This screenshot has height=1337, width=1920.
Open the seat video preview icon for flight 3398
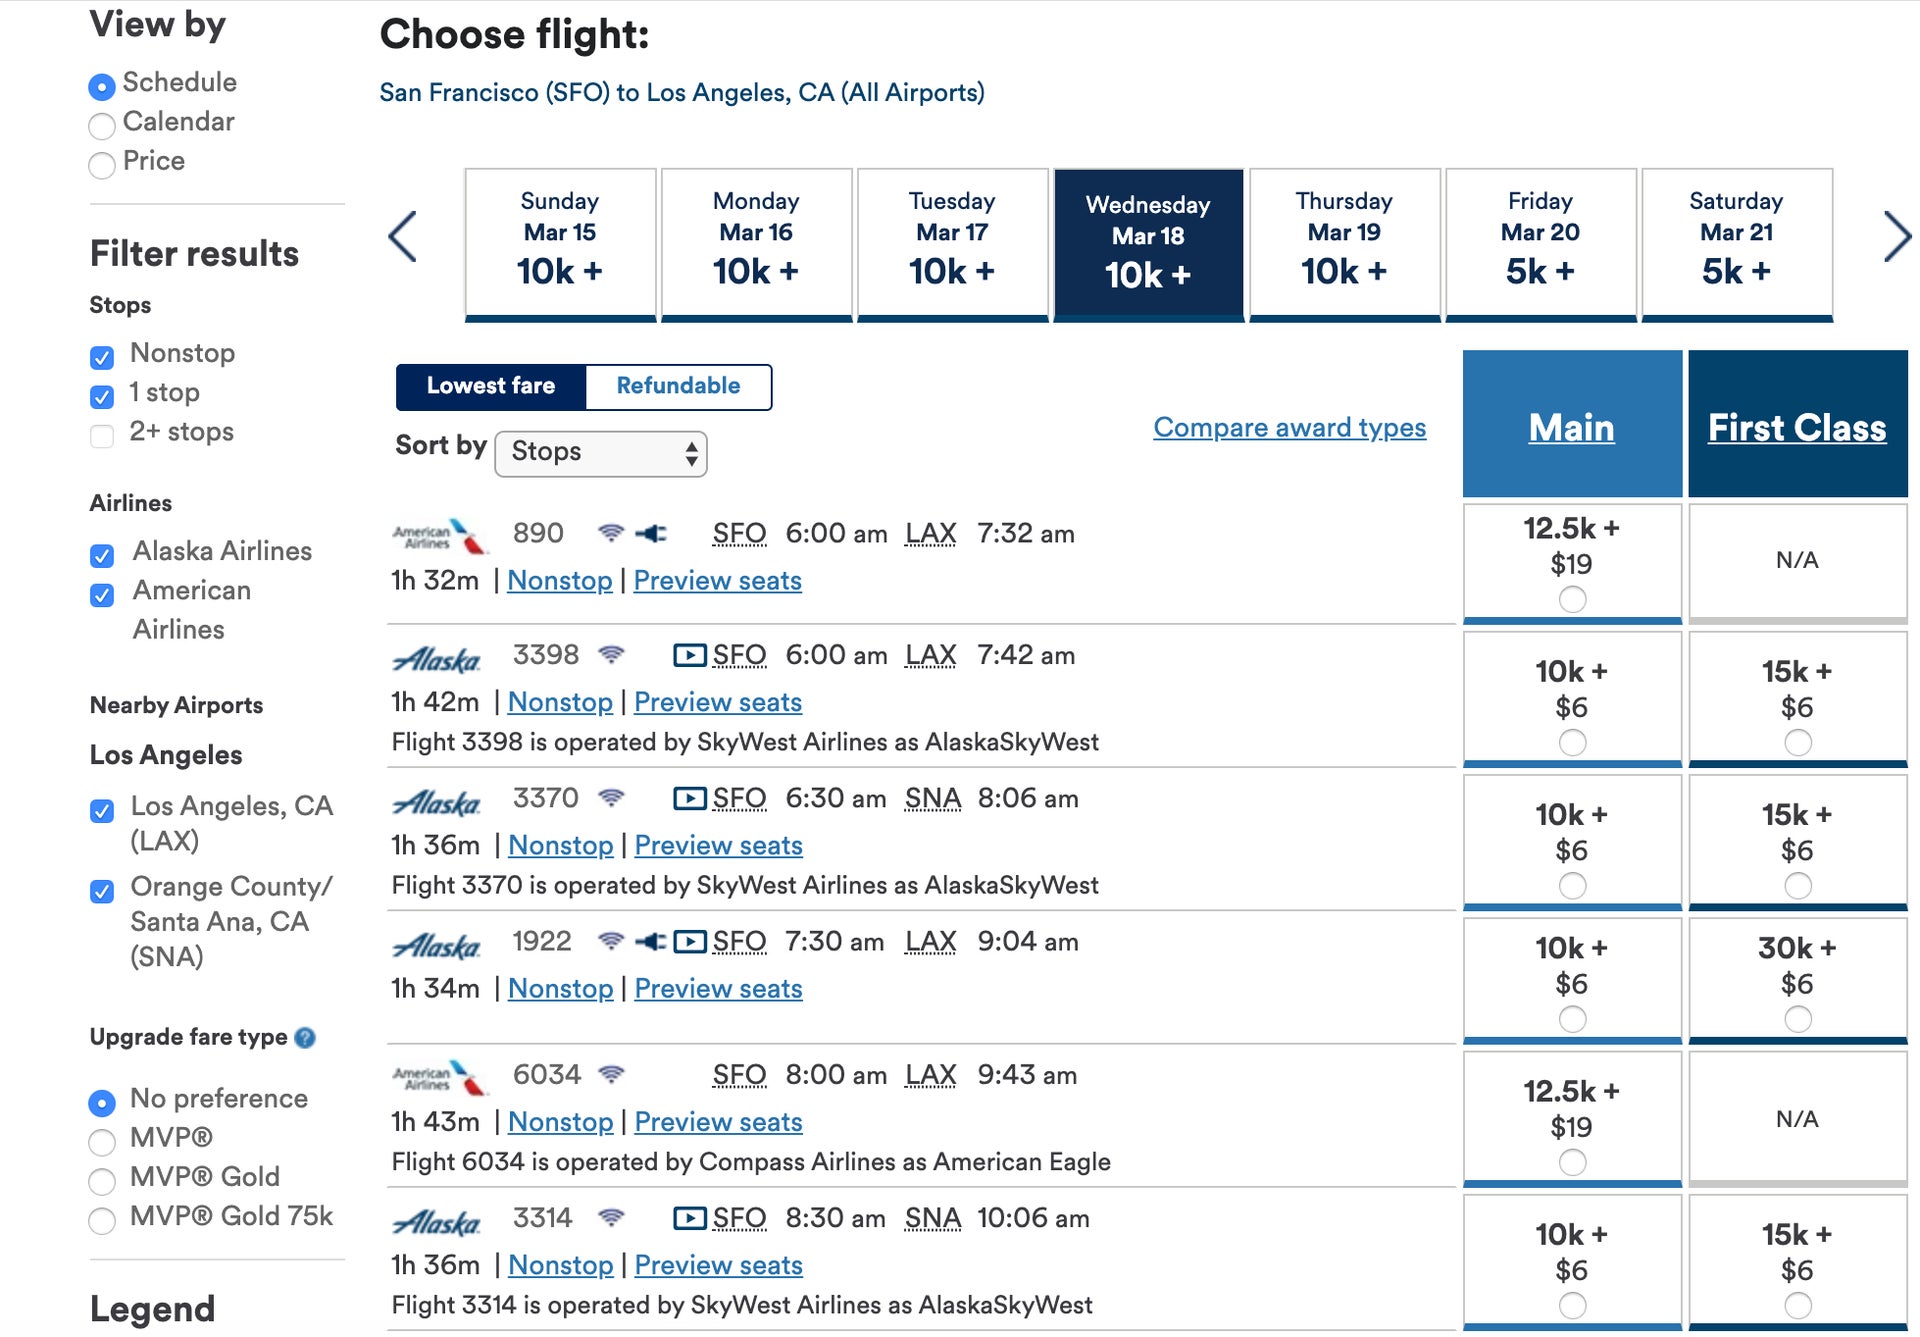pos(688,654)
